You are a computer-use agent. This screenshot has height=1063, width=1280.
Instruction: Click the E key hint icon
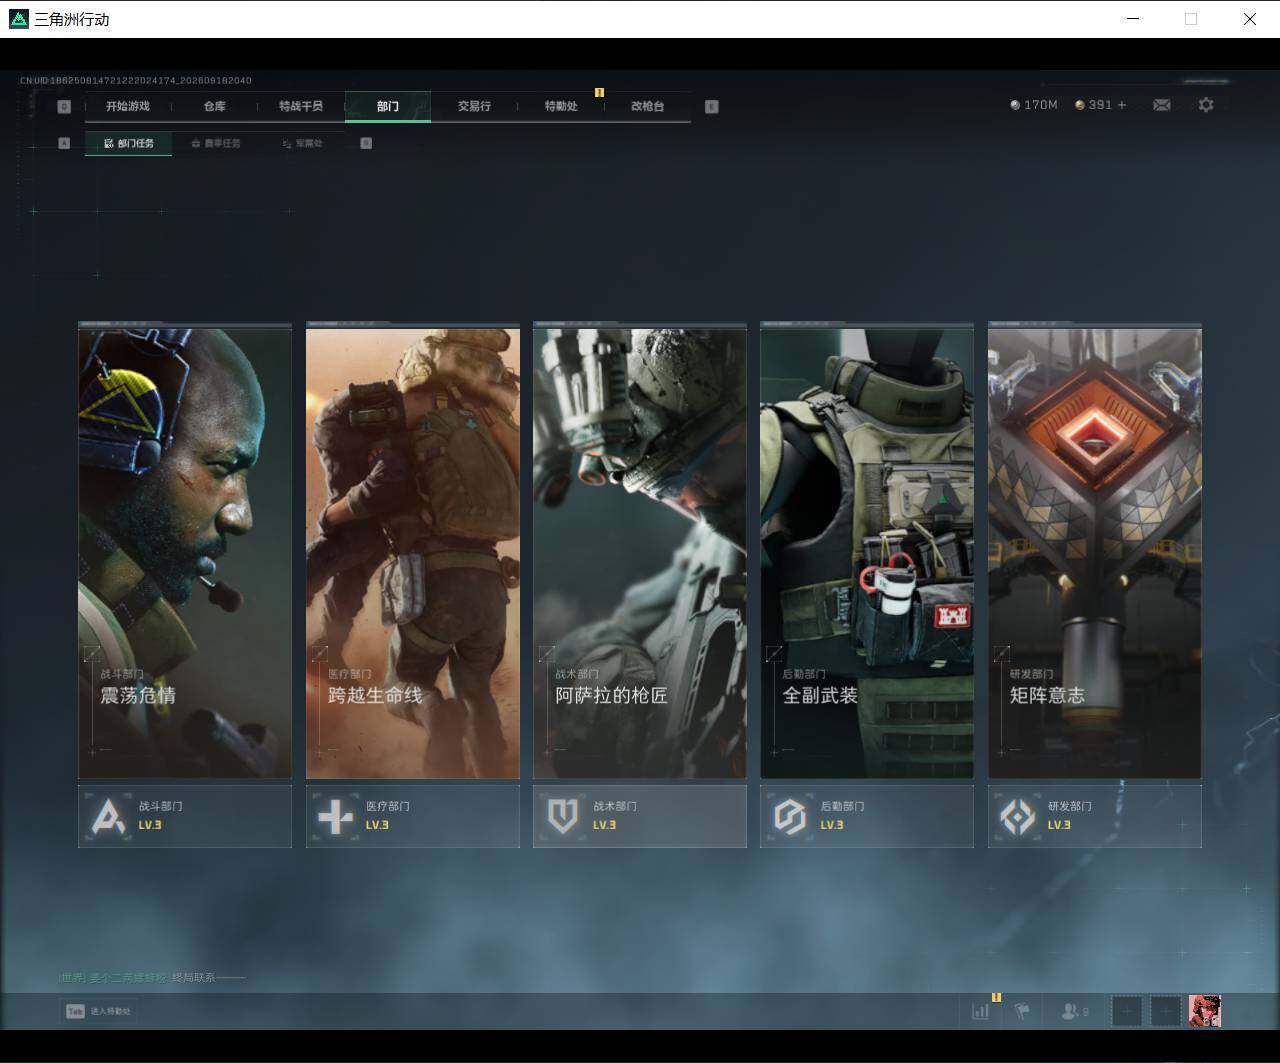[712, 107]
